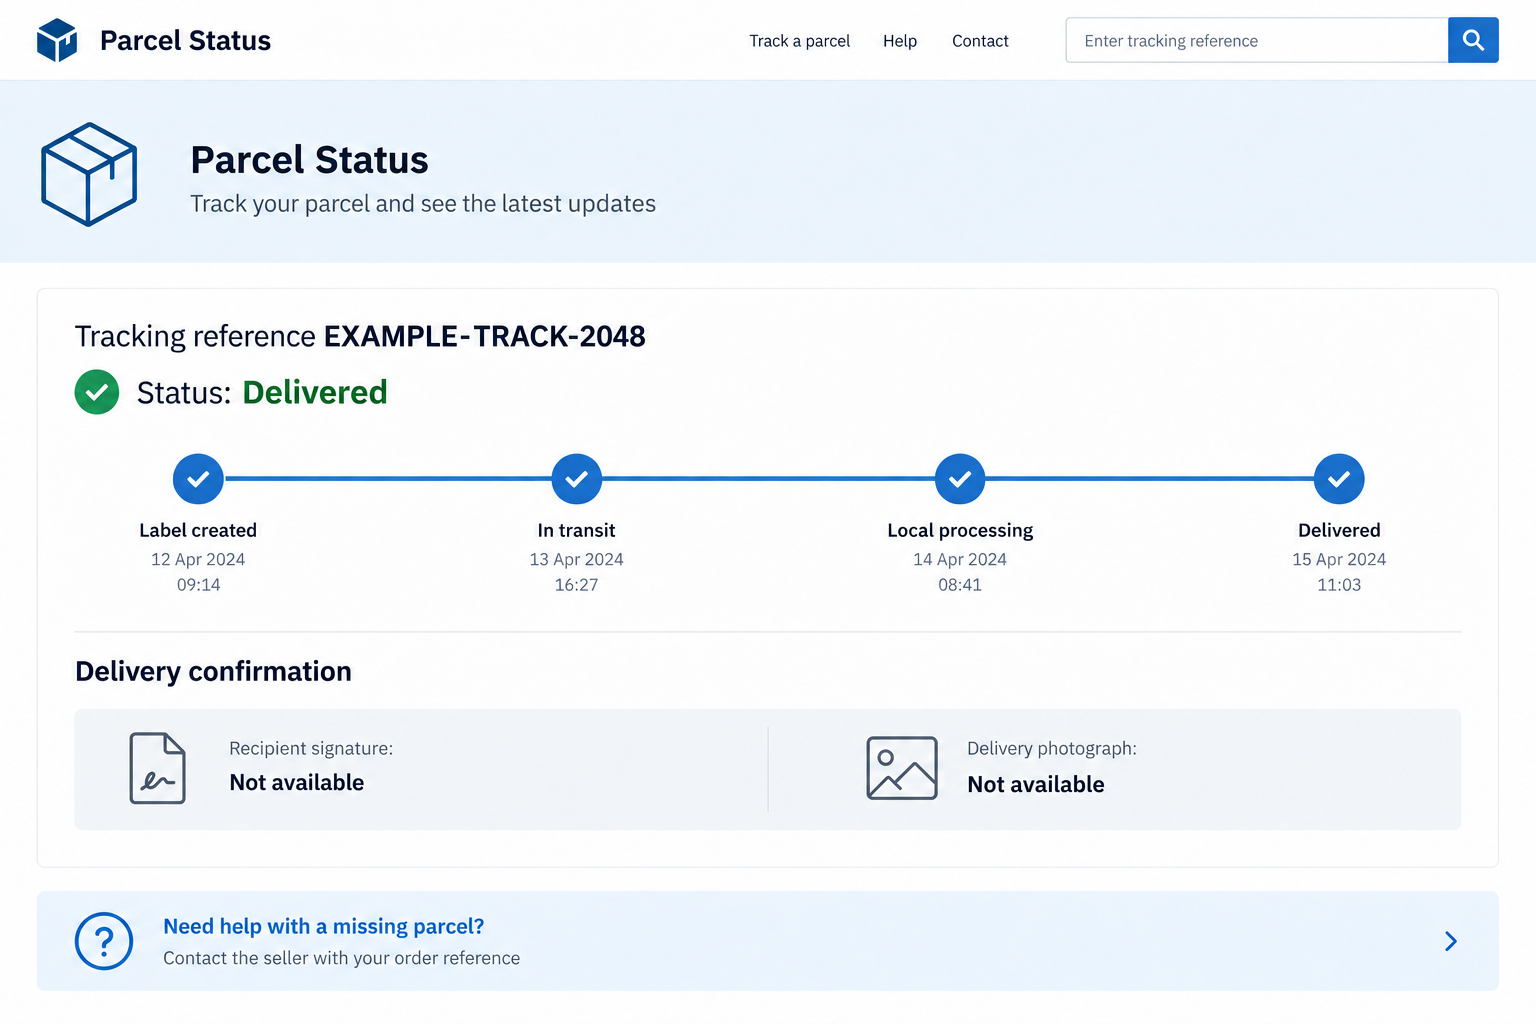Click the 15 Apr 2024 date
The image size is (1536, 1024).
(x=1339, y=559)
